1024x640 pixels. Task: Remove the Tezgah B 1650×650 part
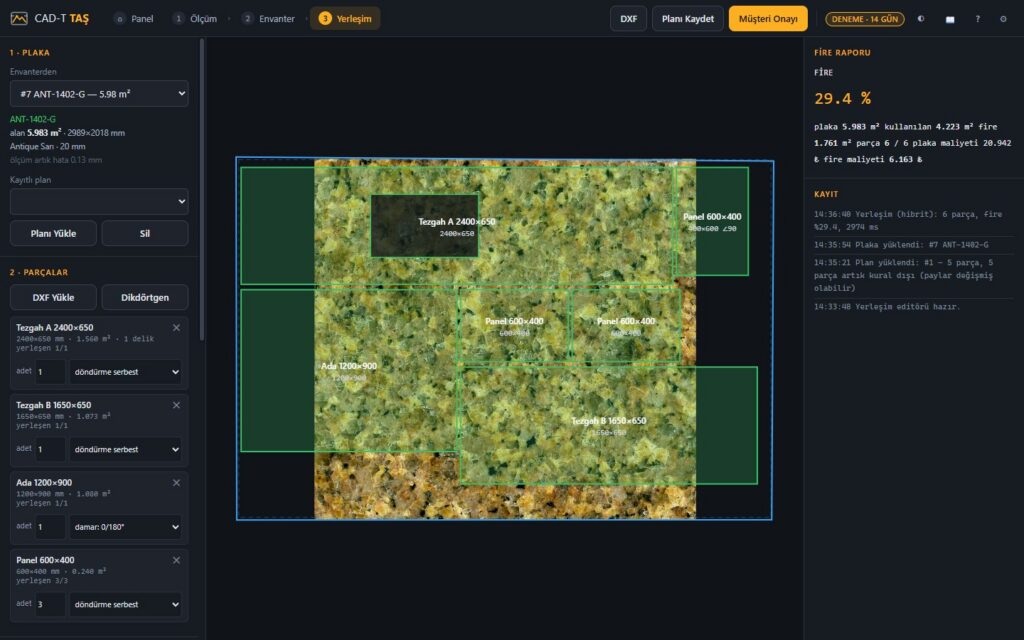176,406
